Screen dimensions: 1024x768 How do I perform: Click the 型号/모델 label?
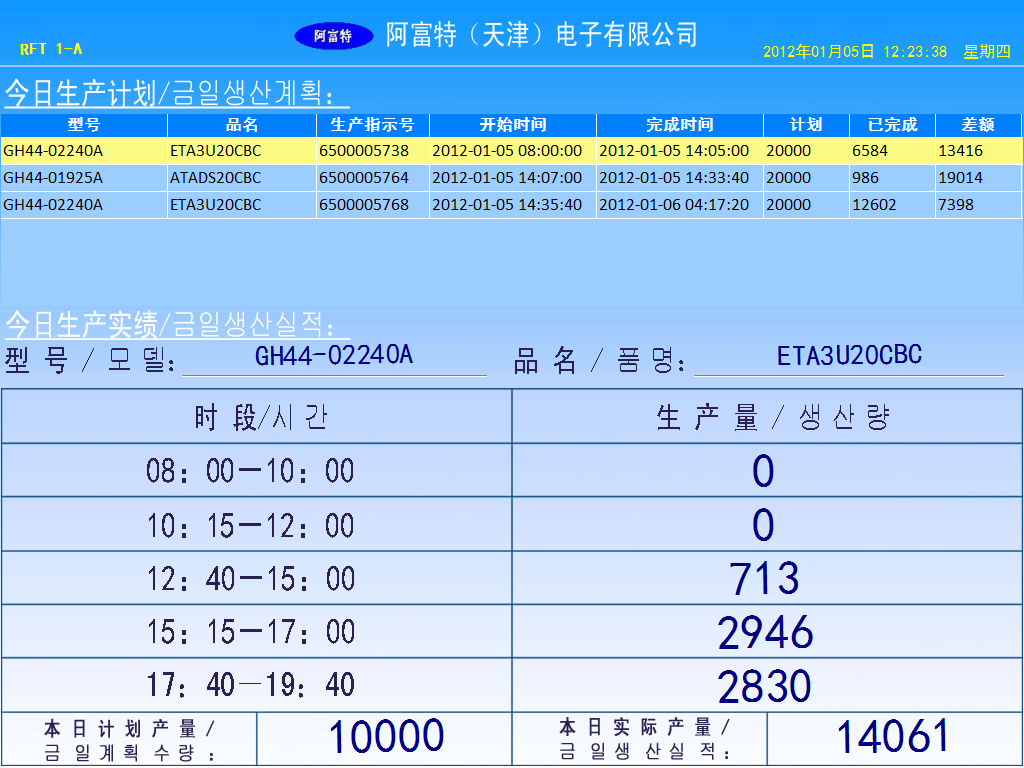90,360
